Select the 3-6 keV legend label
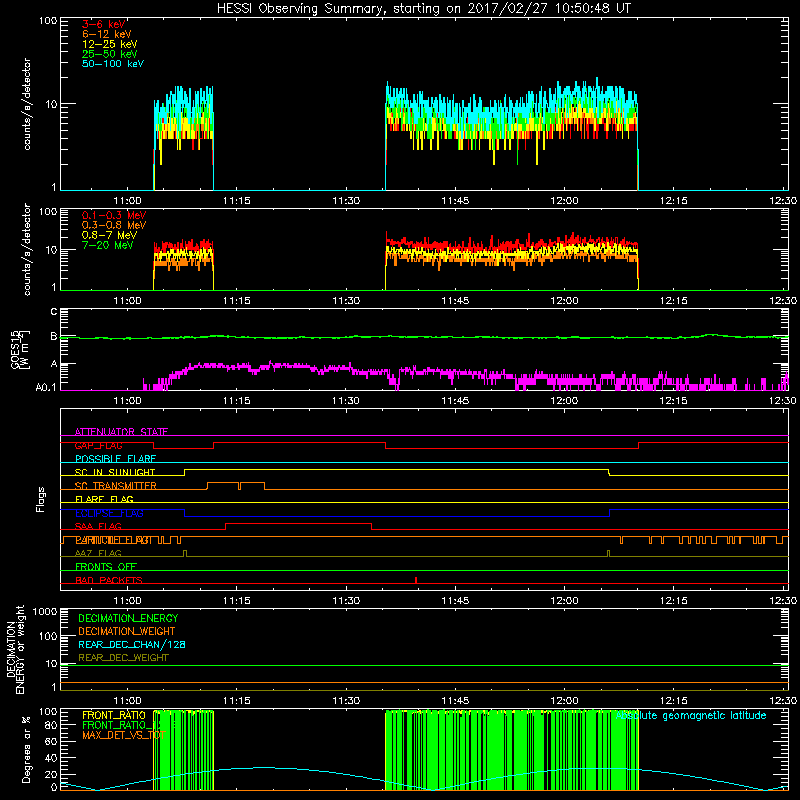The height and width of the screenshot is (800, 800). click(103, 24)
